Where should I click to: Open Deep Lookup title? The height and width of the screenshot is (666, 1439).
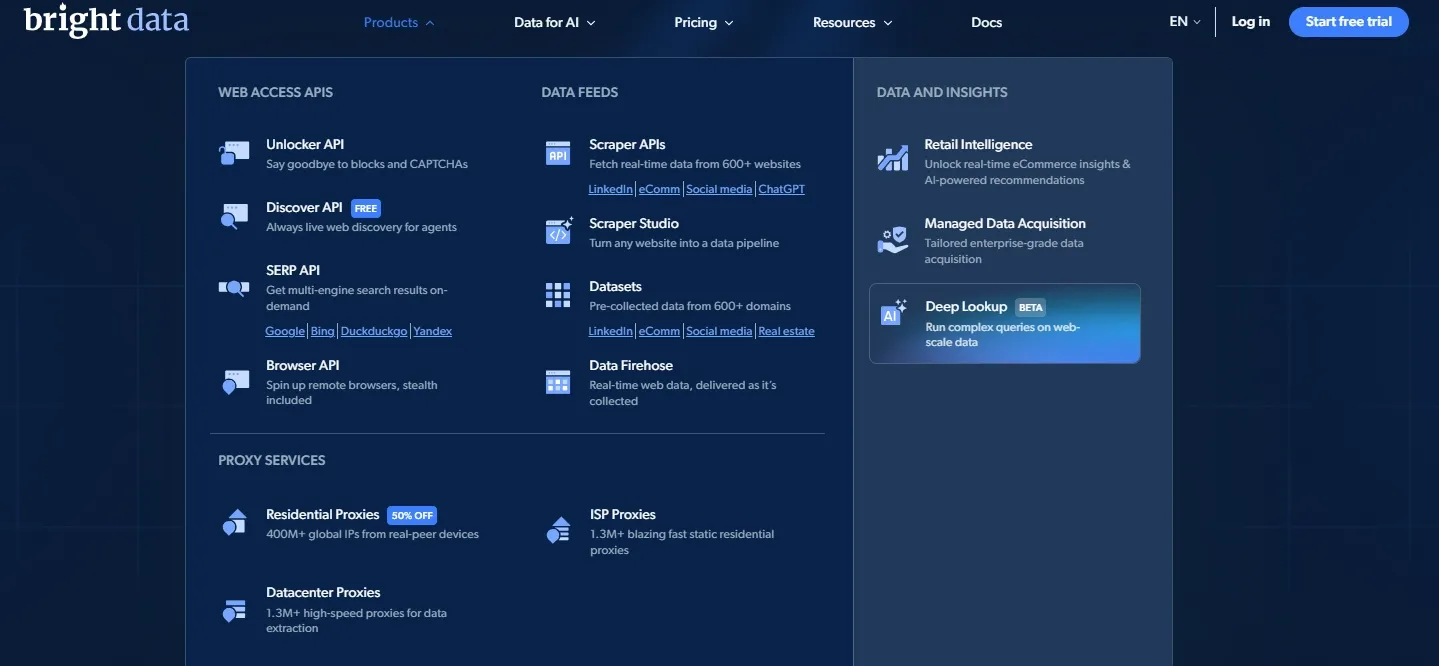966,306
